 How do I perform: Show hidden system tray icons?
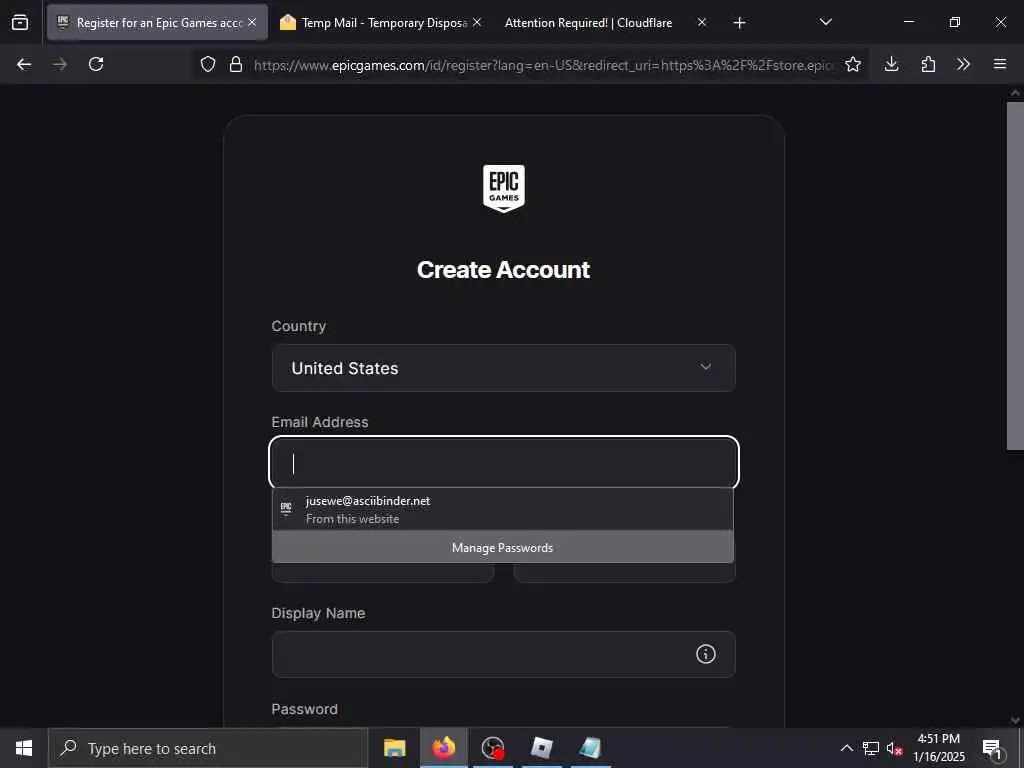coord(846,748)
